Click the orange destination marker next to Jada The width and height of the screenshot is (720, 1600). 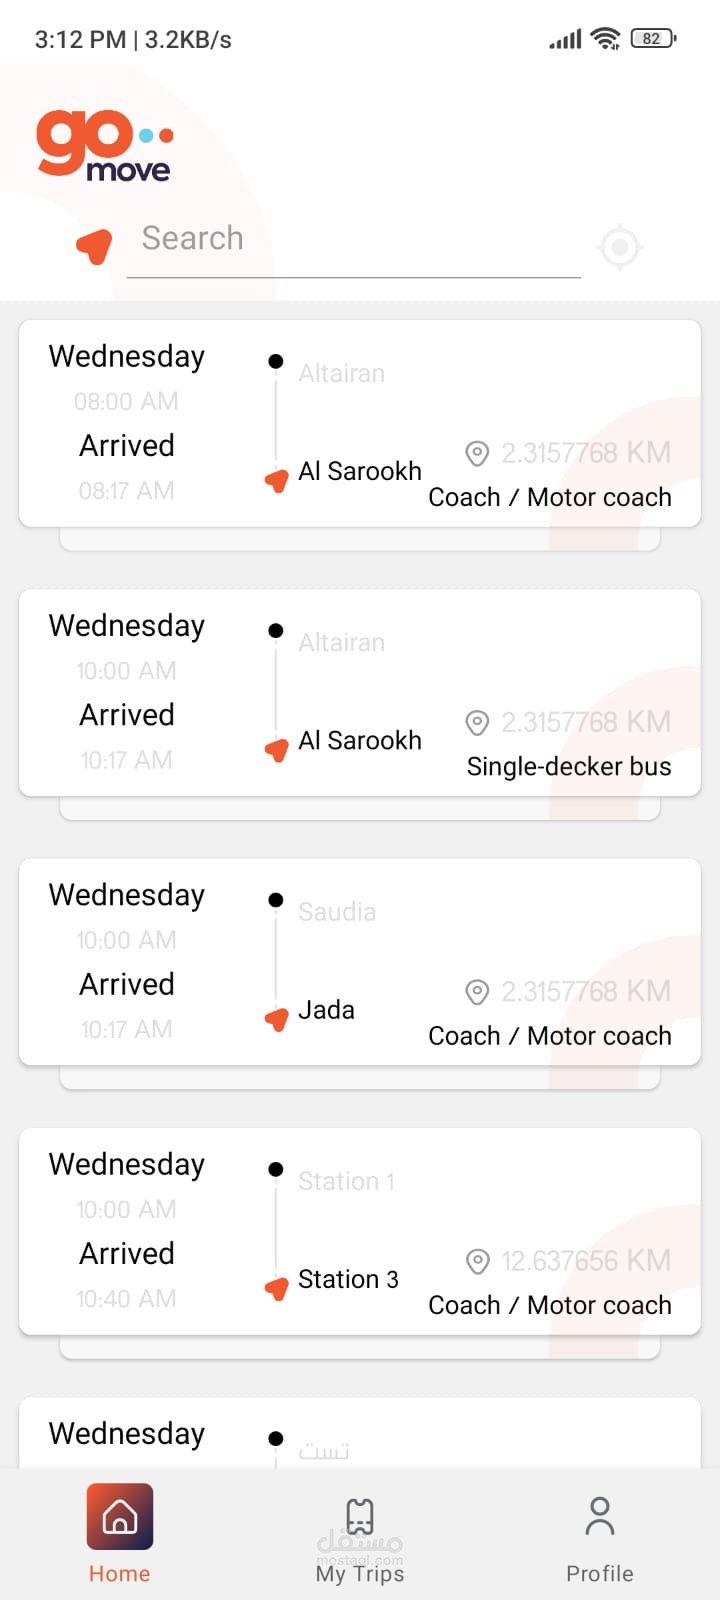click(x=277, y=1019)
